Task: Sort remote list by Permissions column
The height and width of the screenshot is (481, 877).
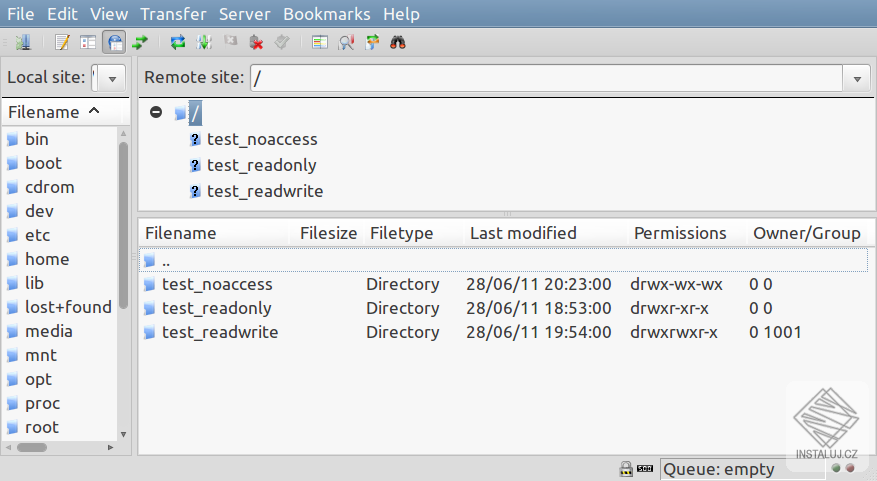Action: click(680, 233)
